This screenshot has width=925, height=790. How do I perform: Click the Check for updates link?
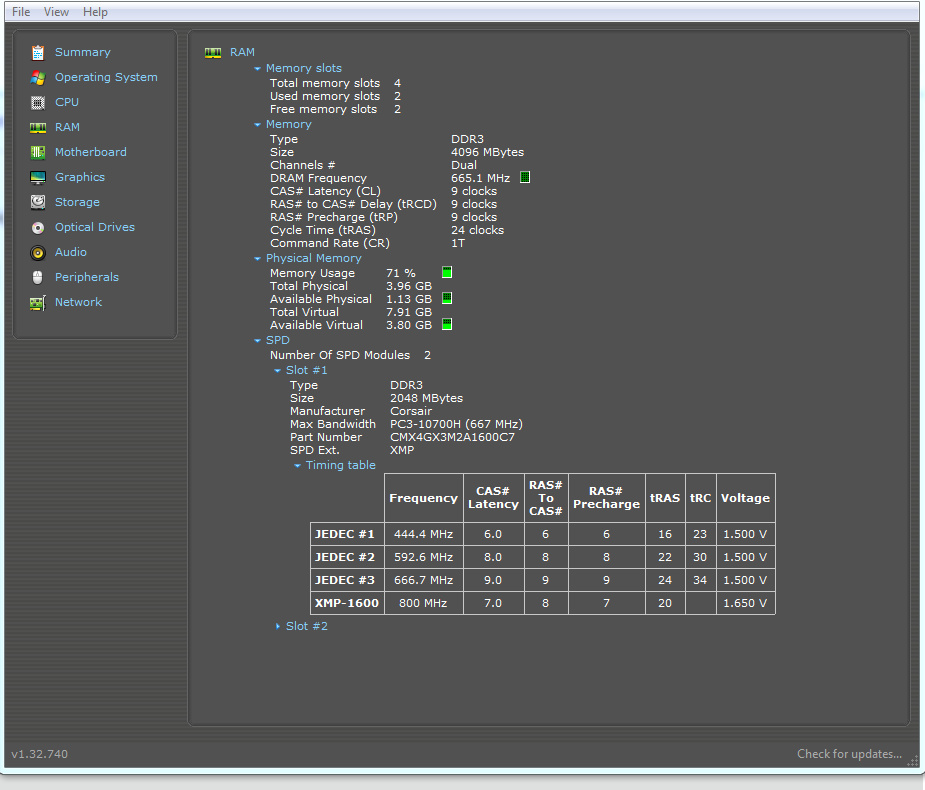(849, 754)
